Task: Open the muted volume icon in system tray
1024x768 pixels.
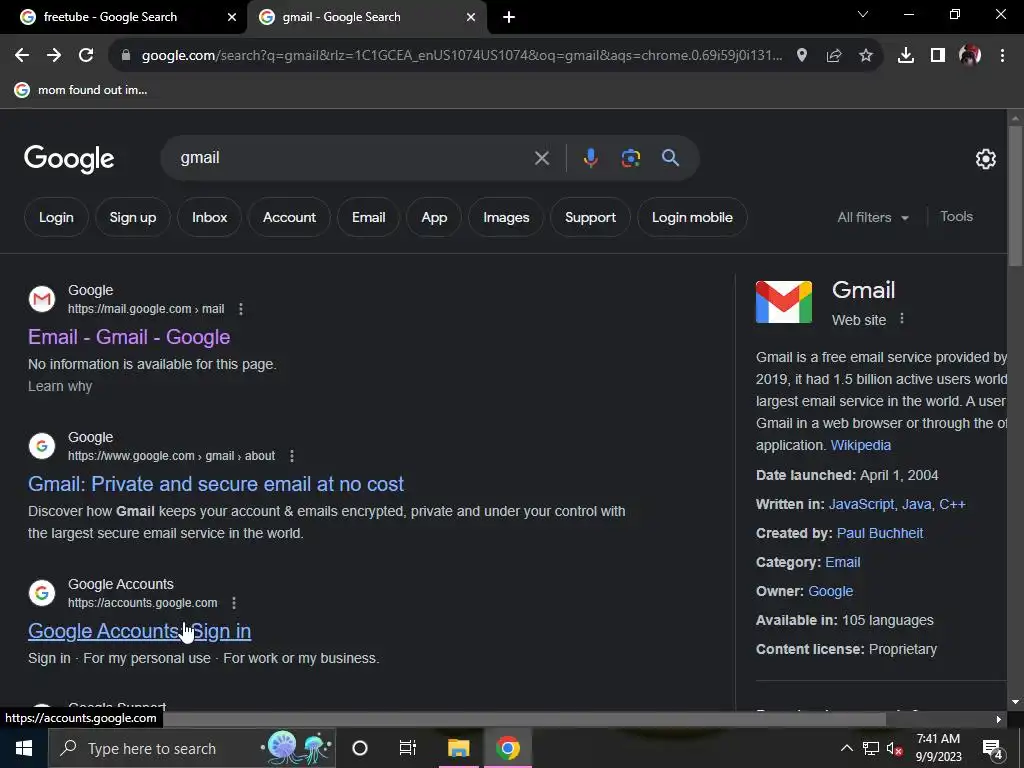Action: (x=894, y=748)
